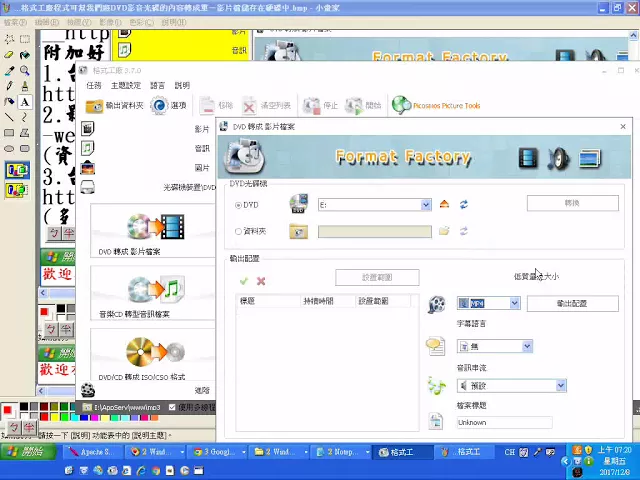Image resolution: width=640 pixels, height=480 pixels.
Task: Select the Airbrush tool in Paint
Action: (9, 102)
